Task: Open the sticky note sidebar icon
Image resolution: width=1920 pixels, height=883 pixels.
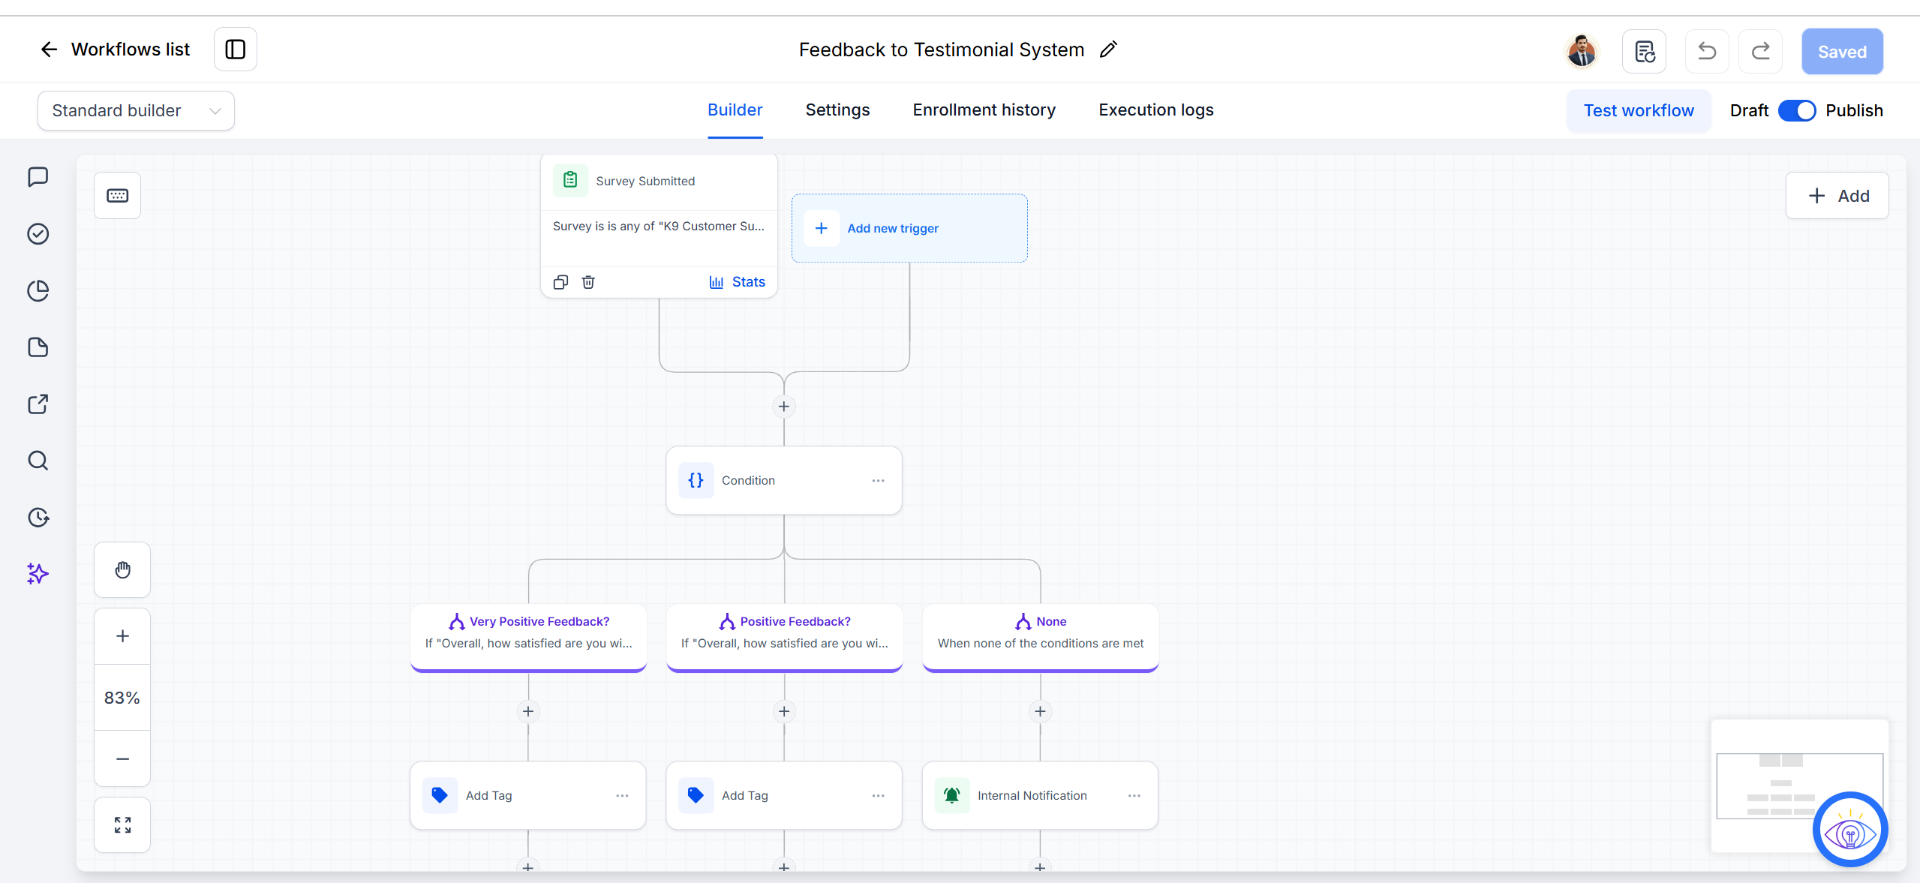Action: (x=38, y=347)
